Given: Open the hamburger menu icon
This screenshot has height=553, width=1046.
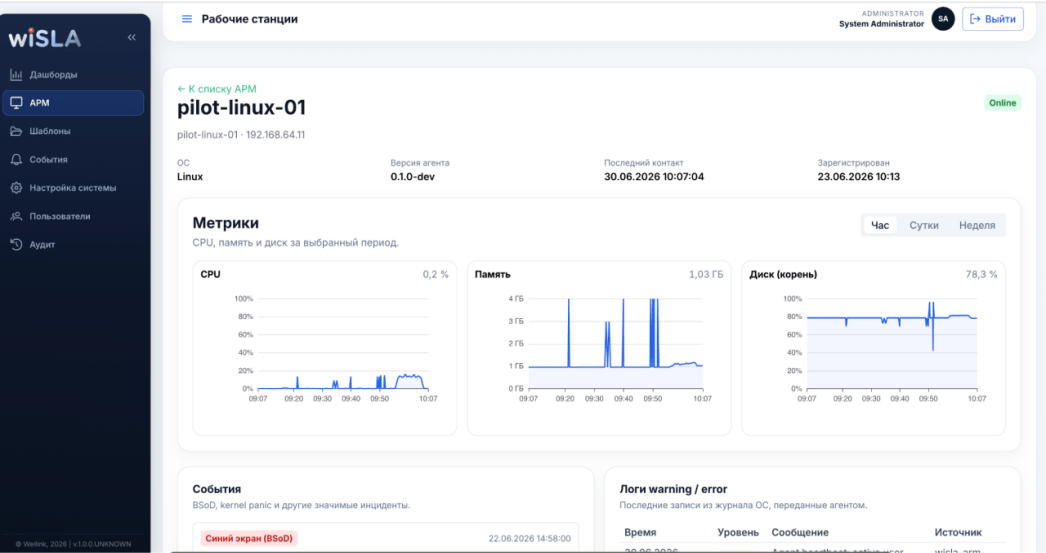Looking at the screenshot, I should pos(187,19).
